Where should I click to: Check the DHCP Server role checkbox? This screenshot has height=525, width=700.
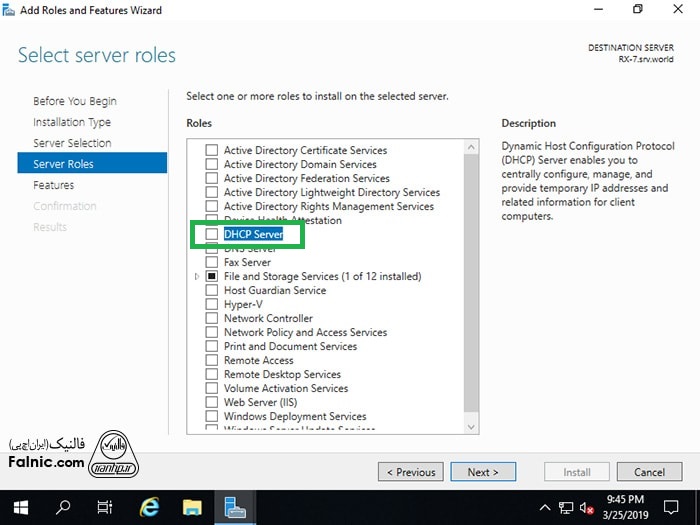coord(211,234)
